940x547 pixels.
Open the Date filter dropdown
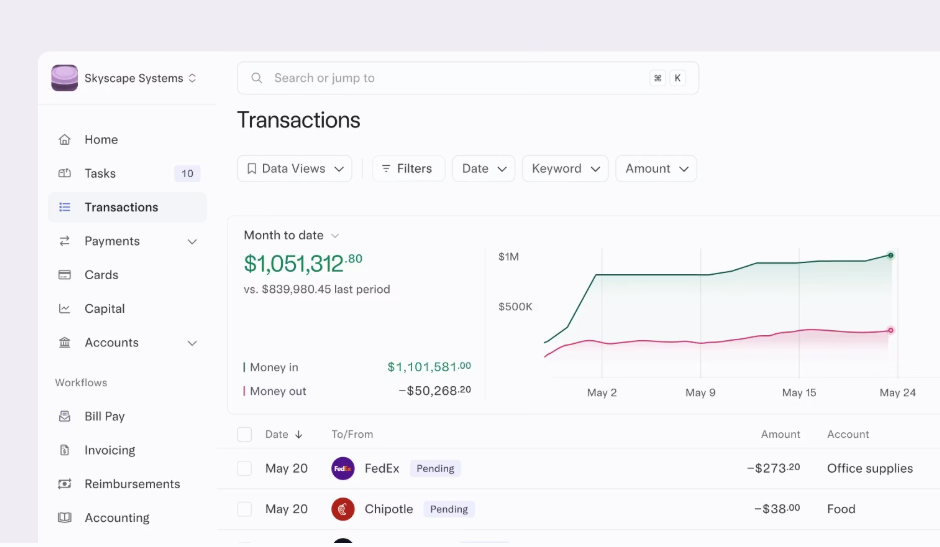(x=483, y=169)
